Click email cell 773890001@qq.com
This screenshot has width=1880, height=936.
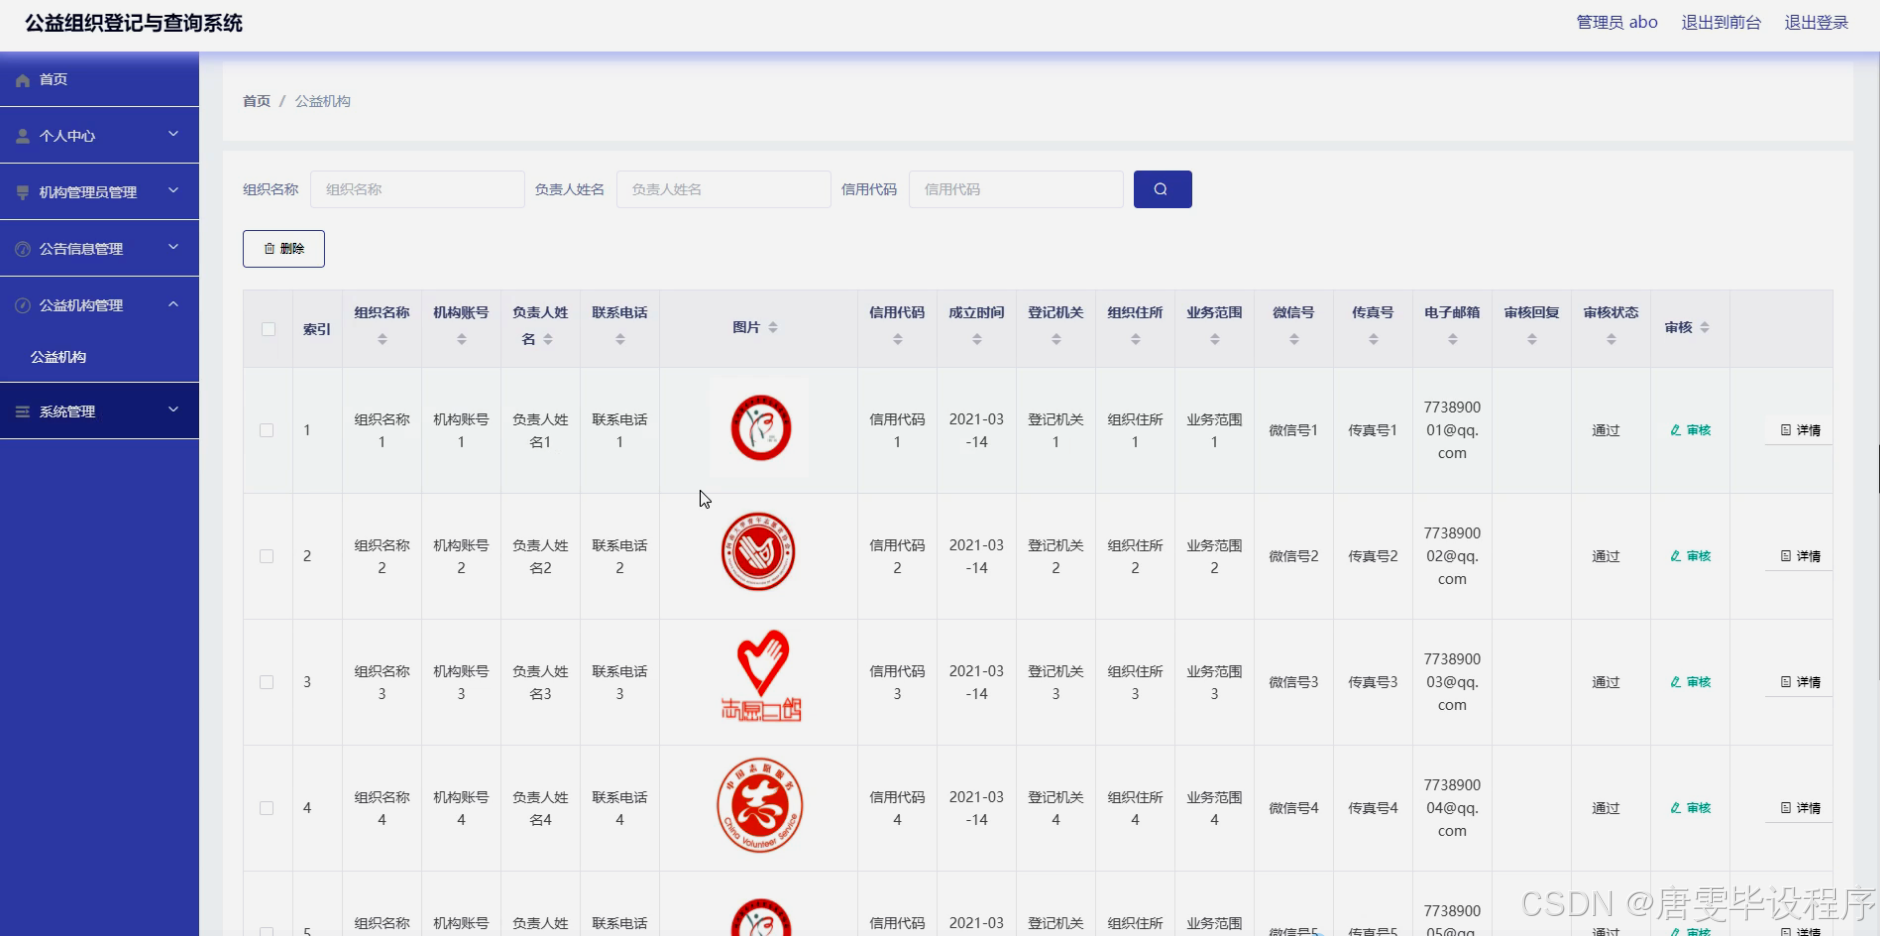click(x=1452, y=430)
